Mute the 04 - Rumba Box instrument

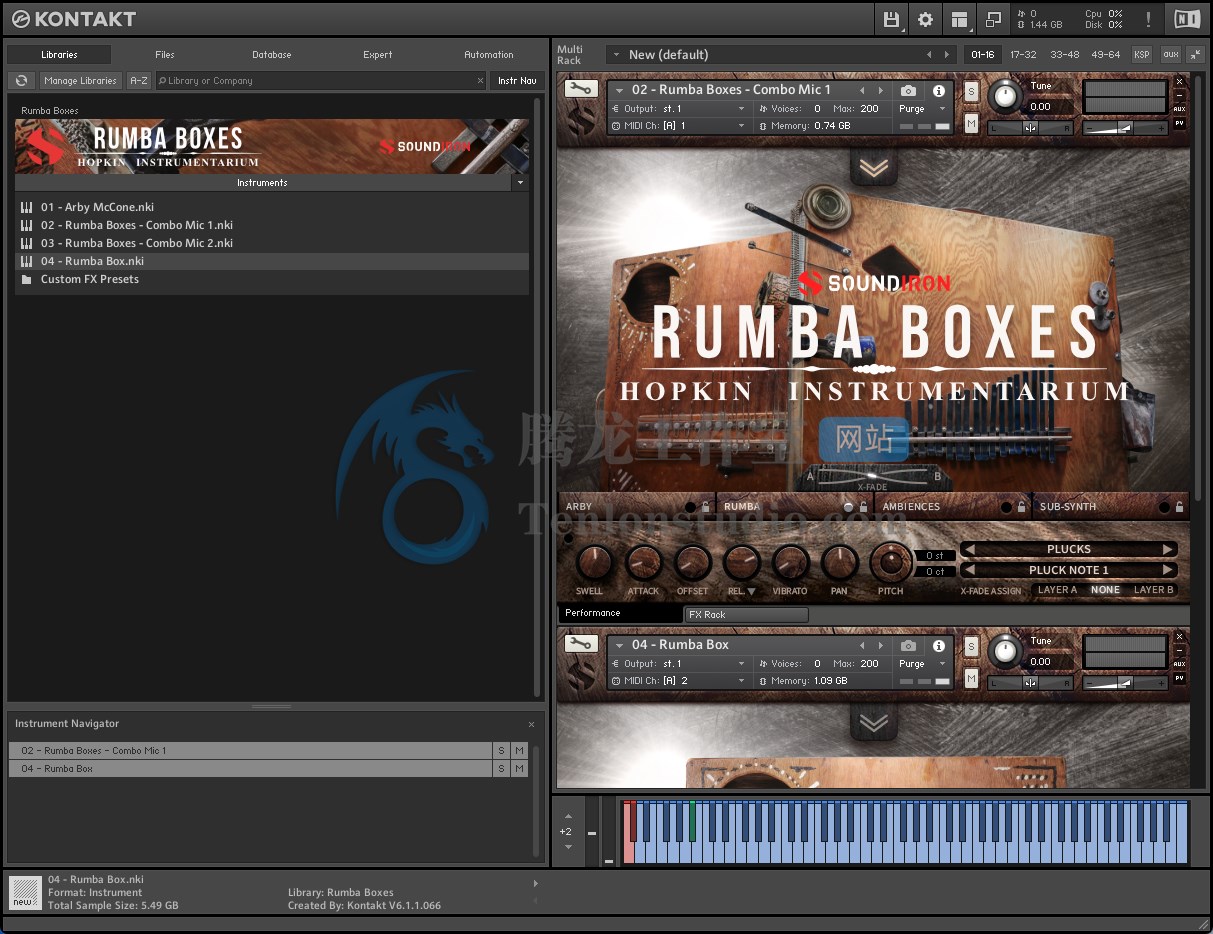point(971,679)
